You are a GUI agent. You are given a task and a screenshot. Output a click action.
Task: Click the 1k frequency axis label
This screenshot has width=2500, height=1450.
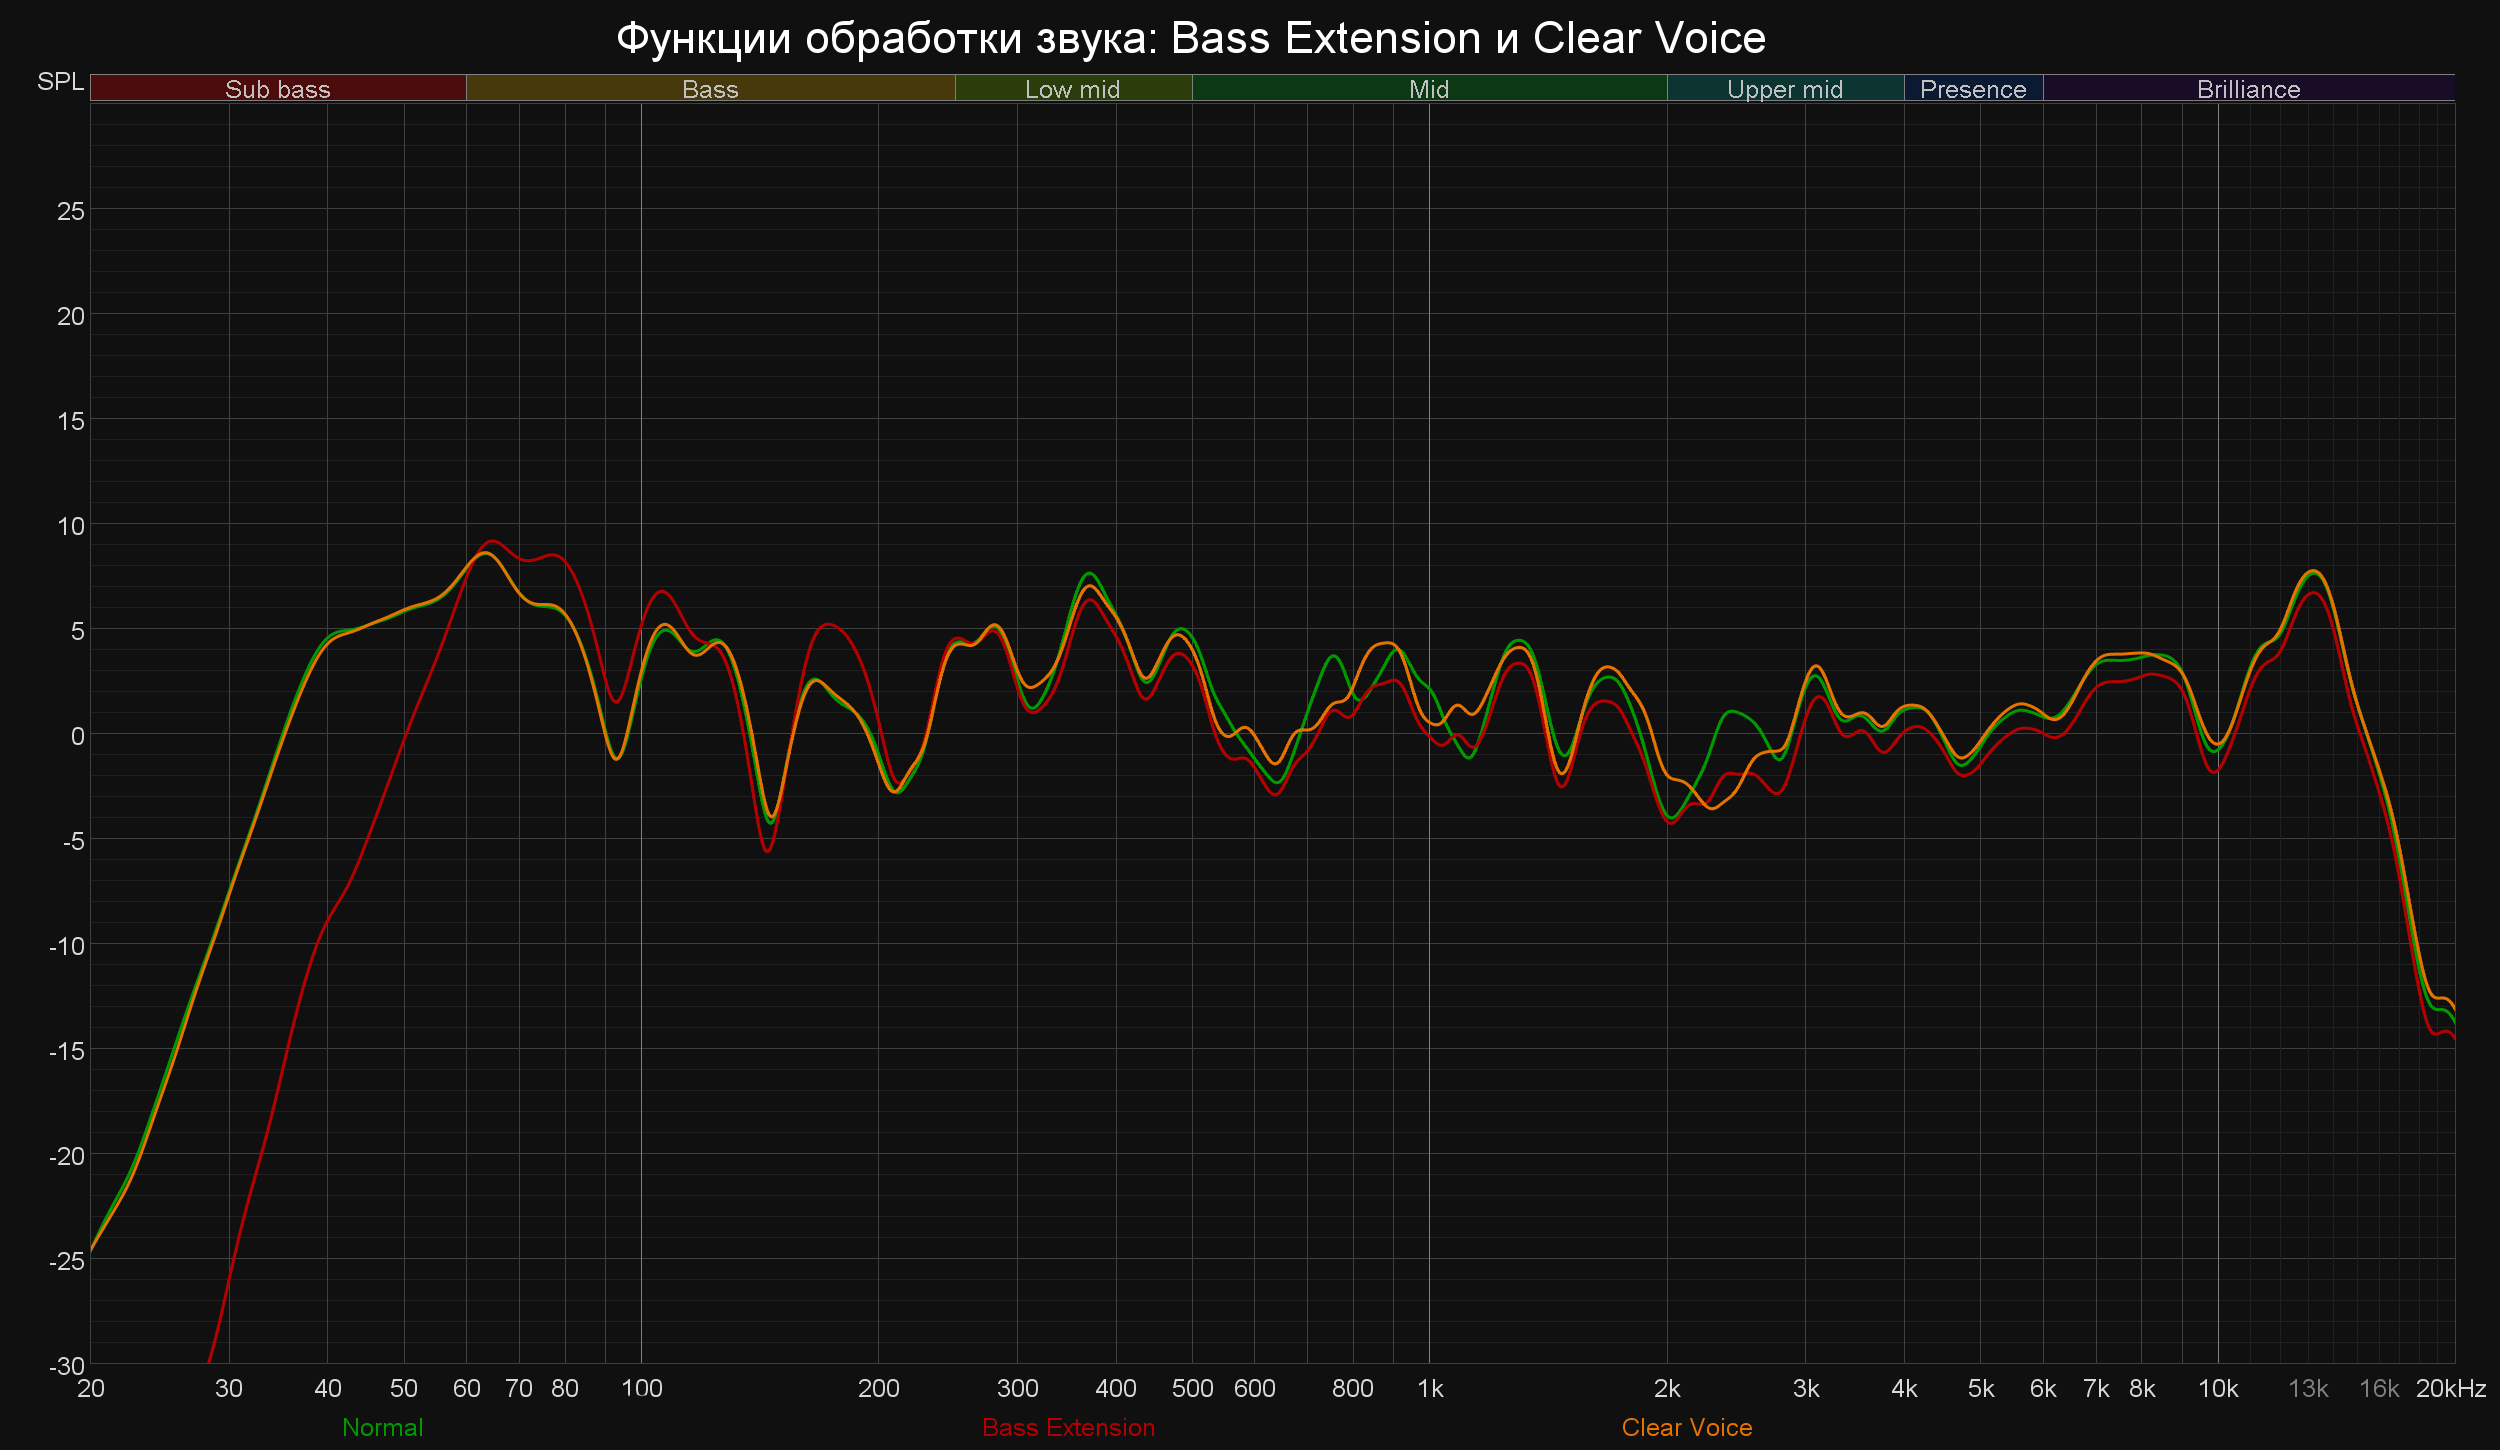(1430, 1388)
